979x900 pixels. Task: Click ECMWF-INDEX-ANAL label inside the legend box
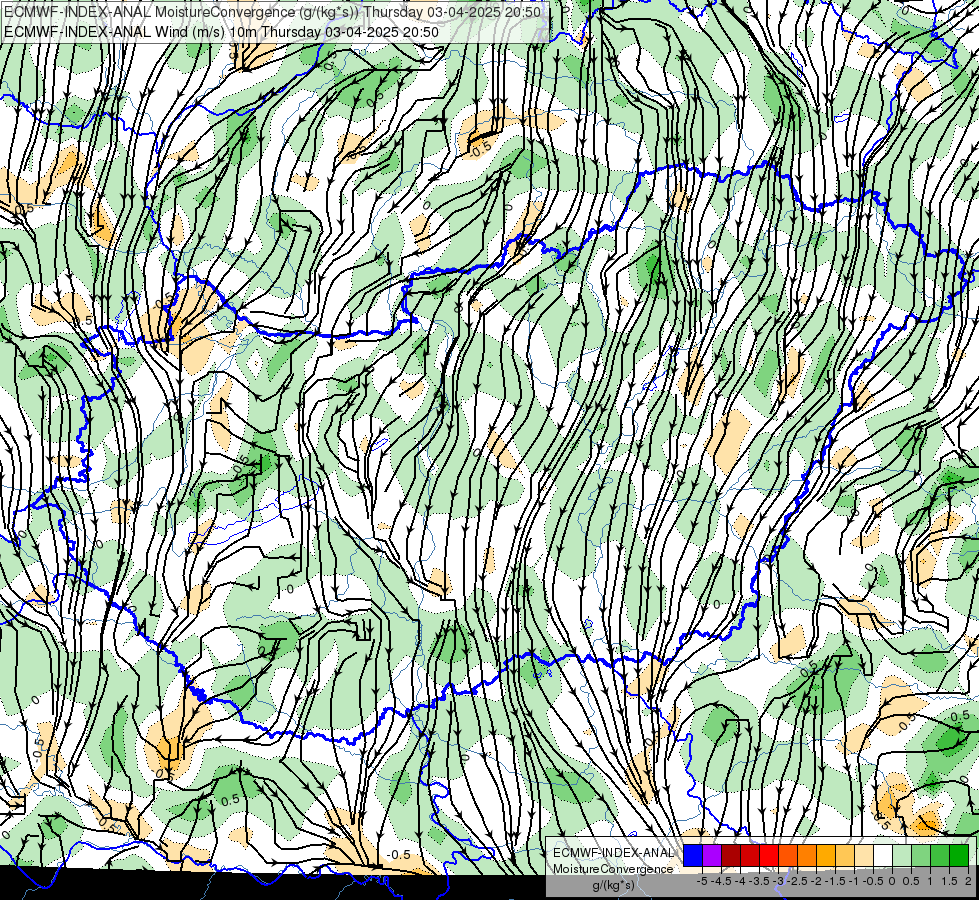(x=613, y=853)
